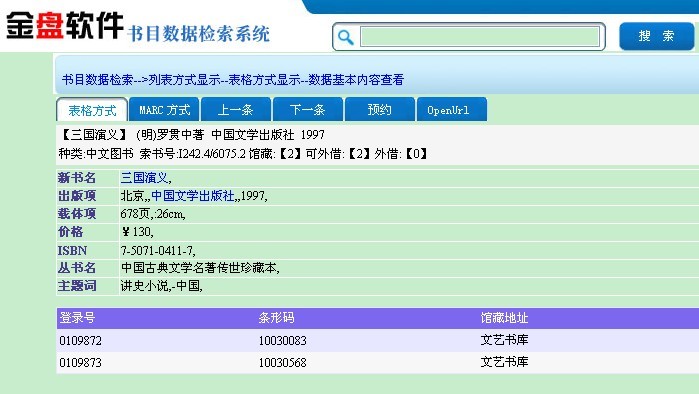Open the 中国文学出版社 publisher link
The image size is (699, 394).
click(193, 196)
